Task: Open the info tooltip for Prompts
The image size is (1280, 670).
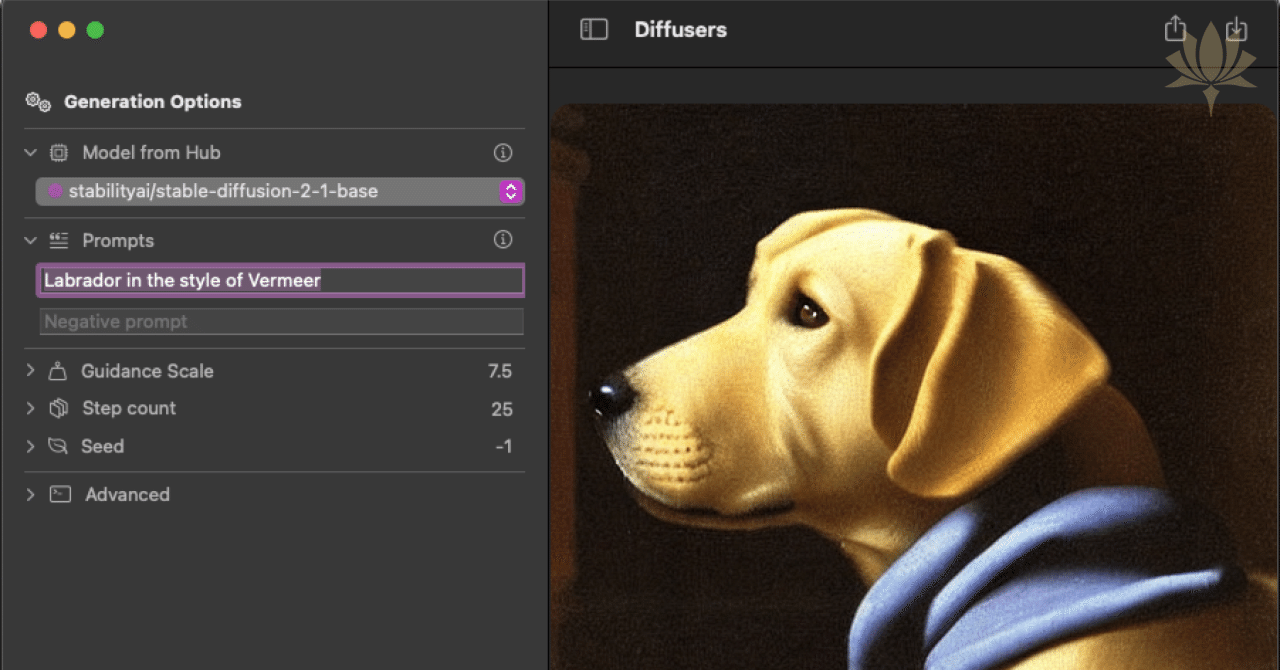Action: (x=503, y=239)
